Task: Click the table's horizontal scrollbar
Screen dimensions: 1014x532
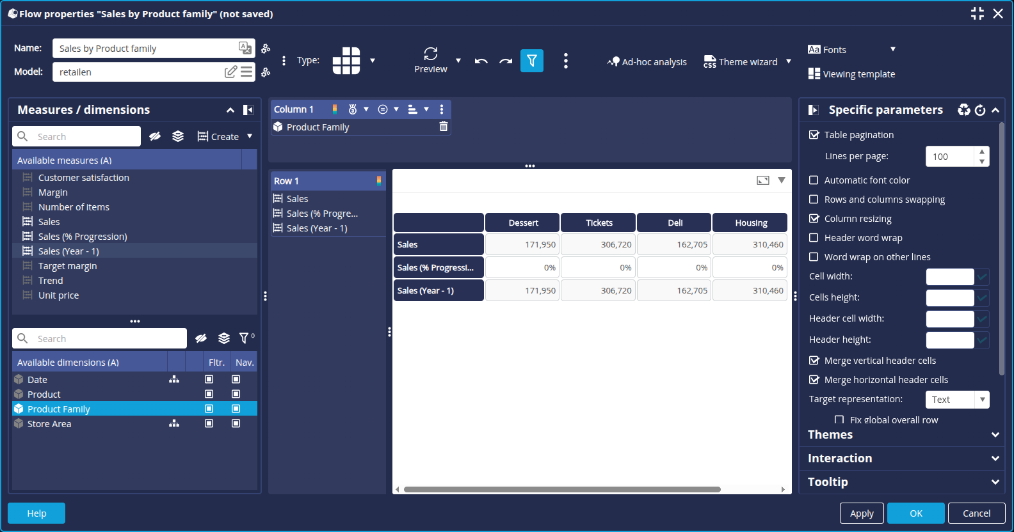Action: point(560,489)
